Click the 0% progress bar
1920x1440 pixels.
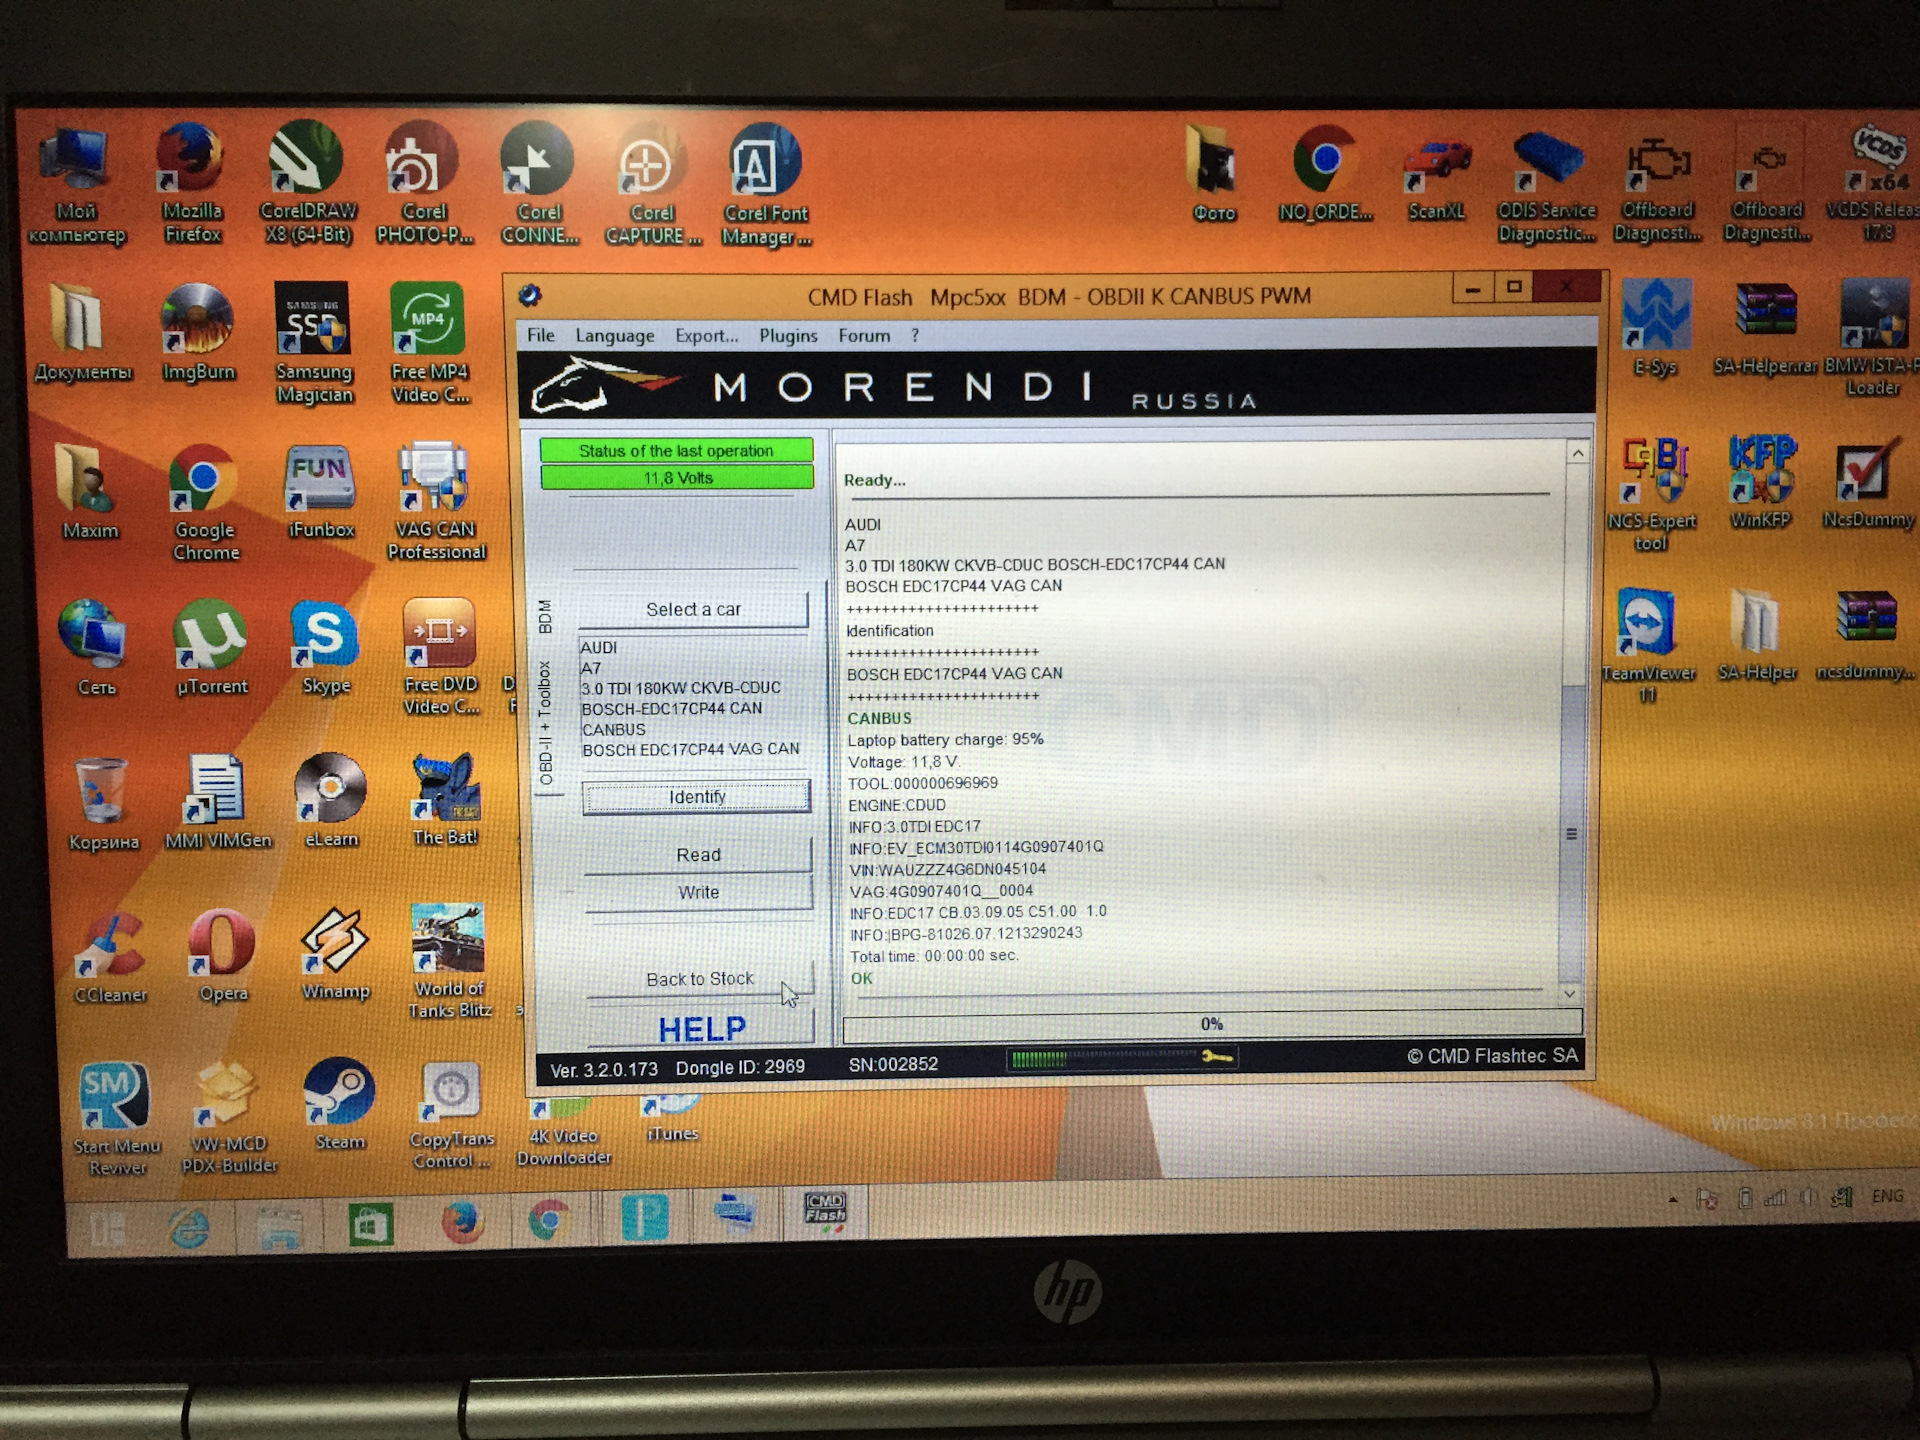[1212, 1024]
